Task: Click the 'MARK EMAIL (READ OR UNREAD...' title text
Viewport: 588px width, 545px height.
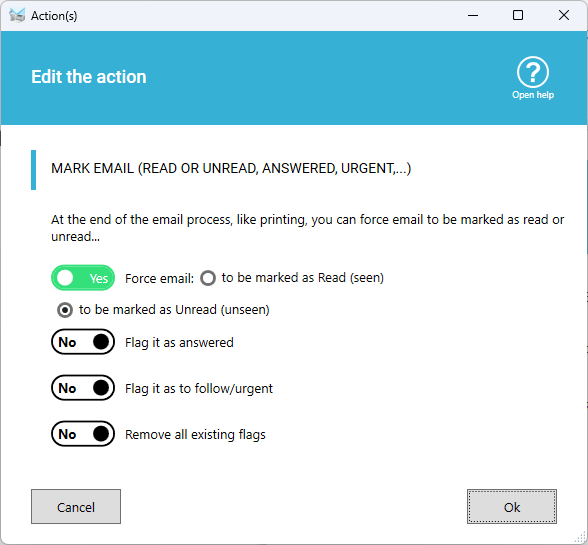Action: [x=231, y=168]
